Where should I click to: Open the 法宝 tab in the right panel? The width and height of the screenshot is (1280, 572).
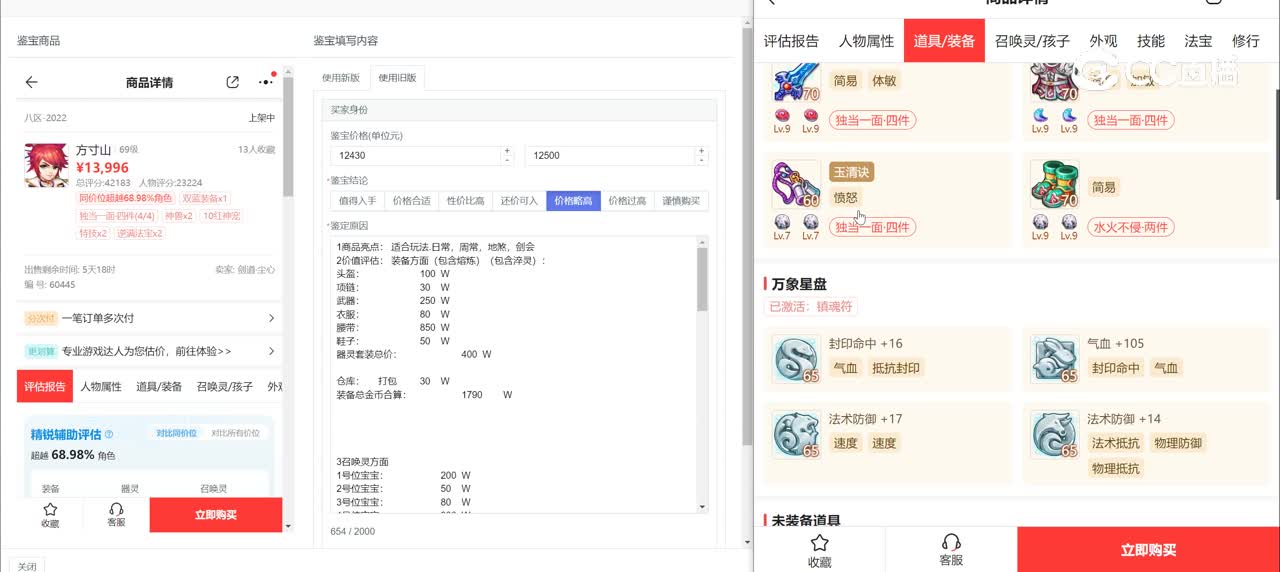click(x=1198, y=41)
